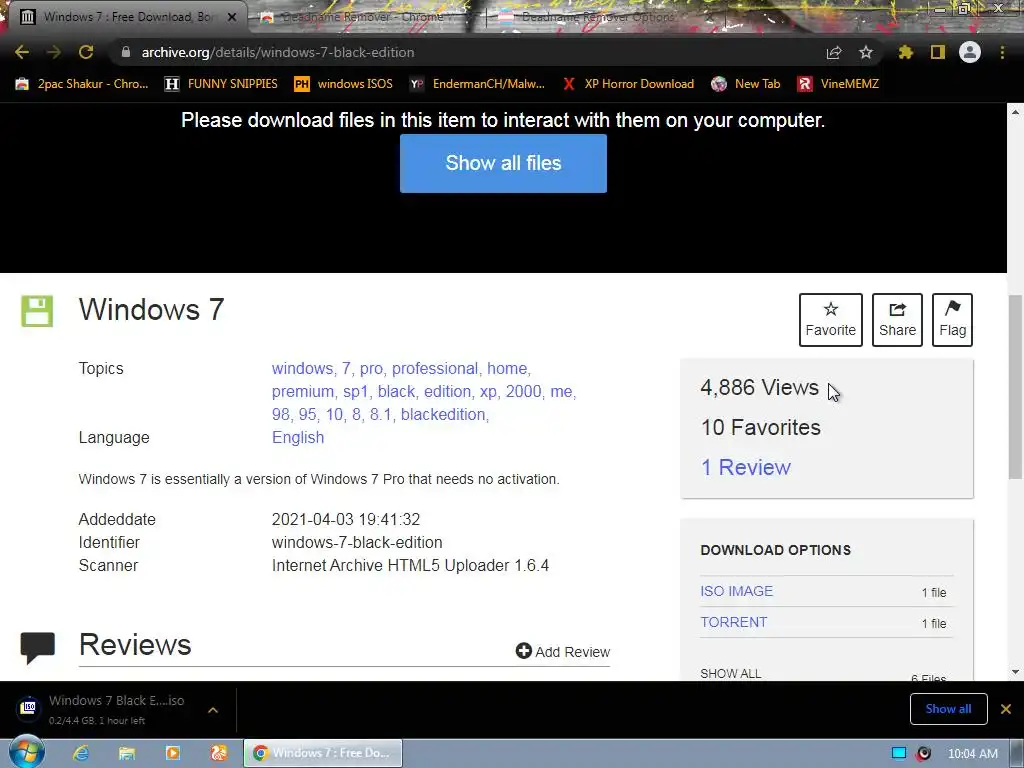Click the share-page icon in the address bar
The width and height of the screenshot is (1024, 768).
pos(834,52)
